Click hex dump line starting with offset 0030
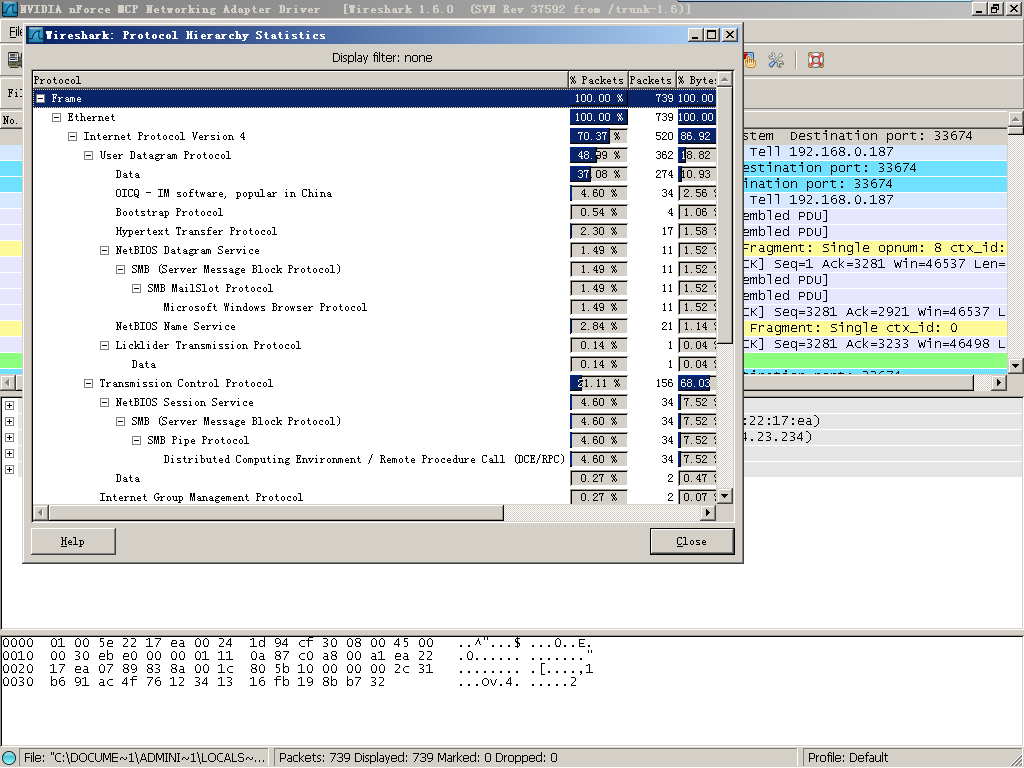This screenshot has height=768, width=1024. [289, 682]
